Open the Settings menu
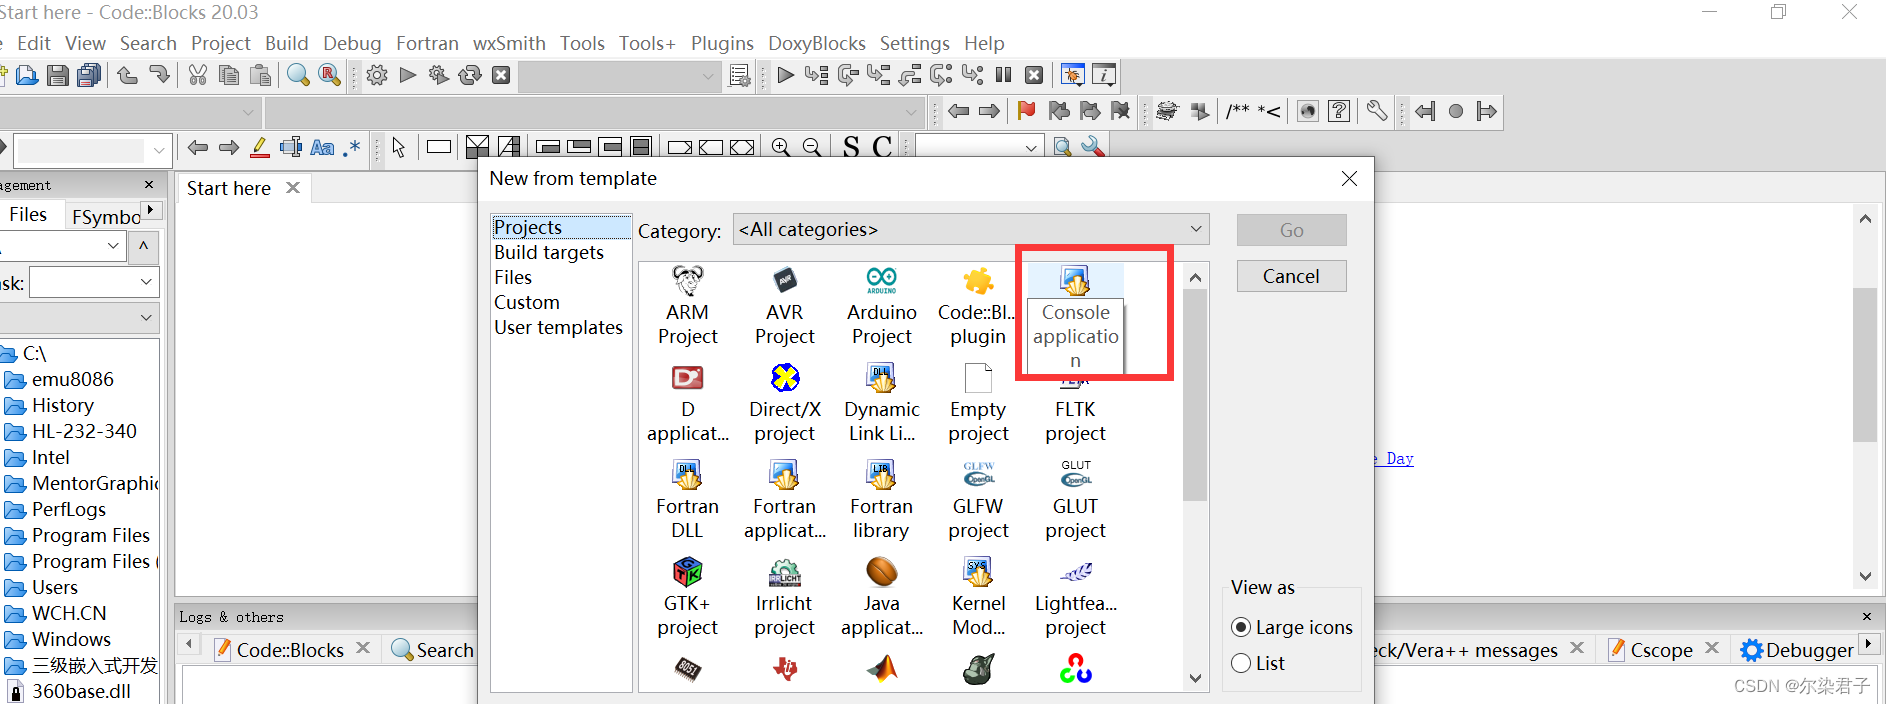This screenshot has height=704, width=1886. [914, 43]
